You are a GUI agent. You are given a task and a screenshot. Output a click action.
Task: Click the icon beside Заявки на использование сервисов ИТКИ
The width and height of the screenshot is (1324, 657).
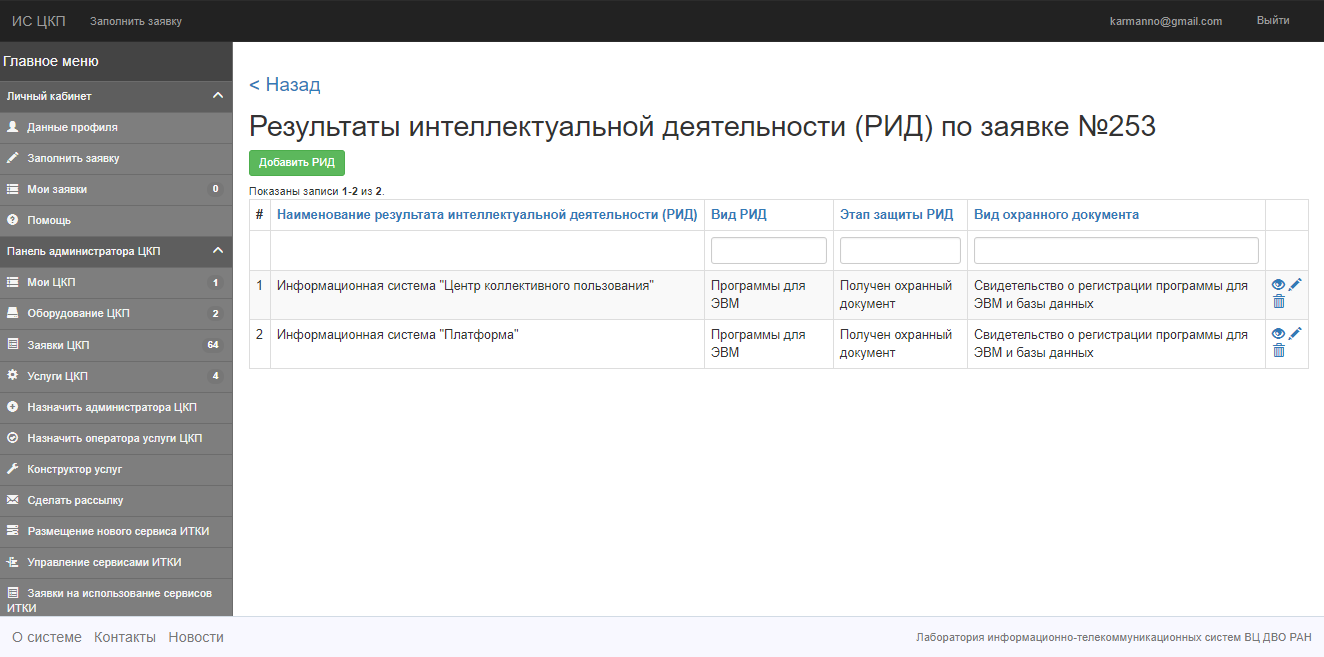[x=13, y=593]
